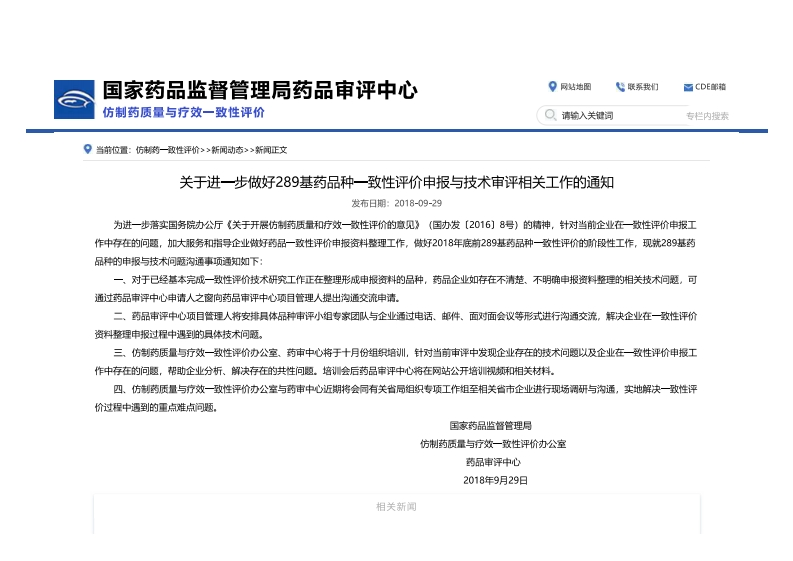Image resolution: width=793 pixels, height=561 pixels.
Task: Click signature line 仿制药质量与疗效一致性评价办公室
Action: coord(493,444)
